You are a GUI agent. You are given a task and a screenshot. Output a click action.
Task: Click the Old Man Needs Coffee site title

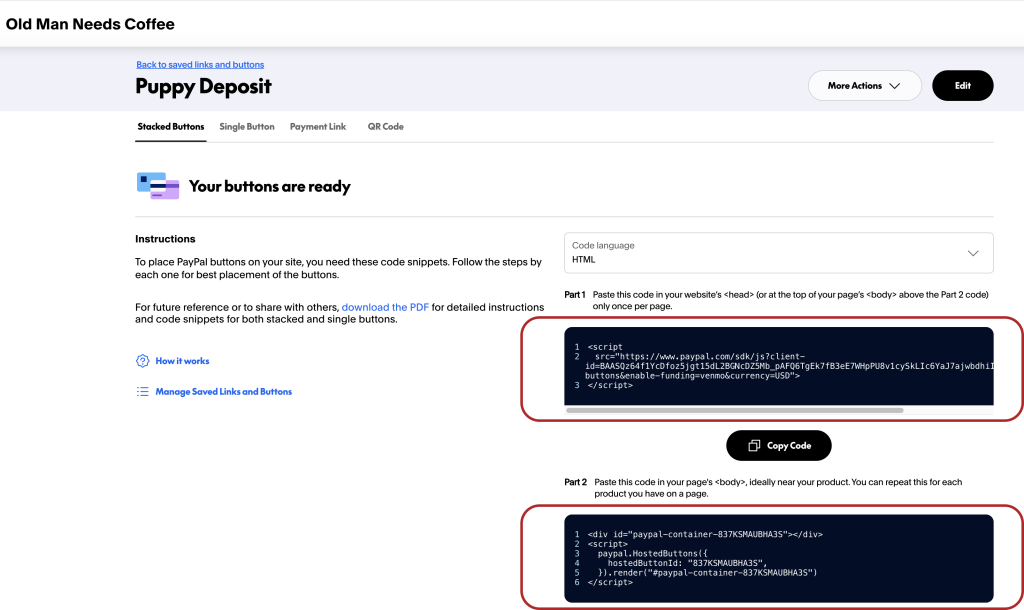click(x=90, y=24)
